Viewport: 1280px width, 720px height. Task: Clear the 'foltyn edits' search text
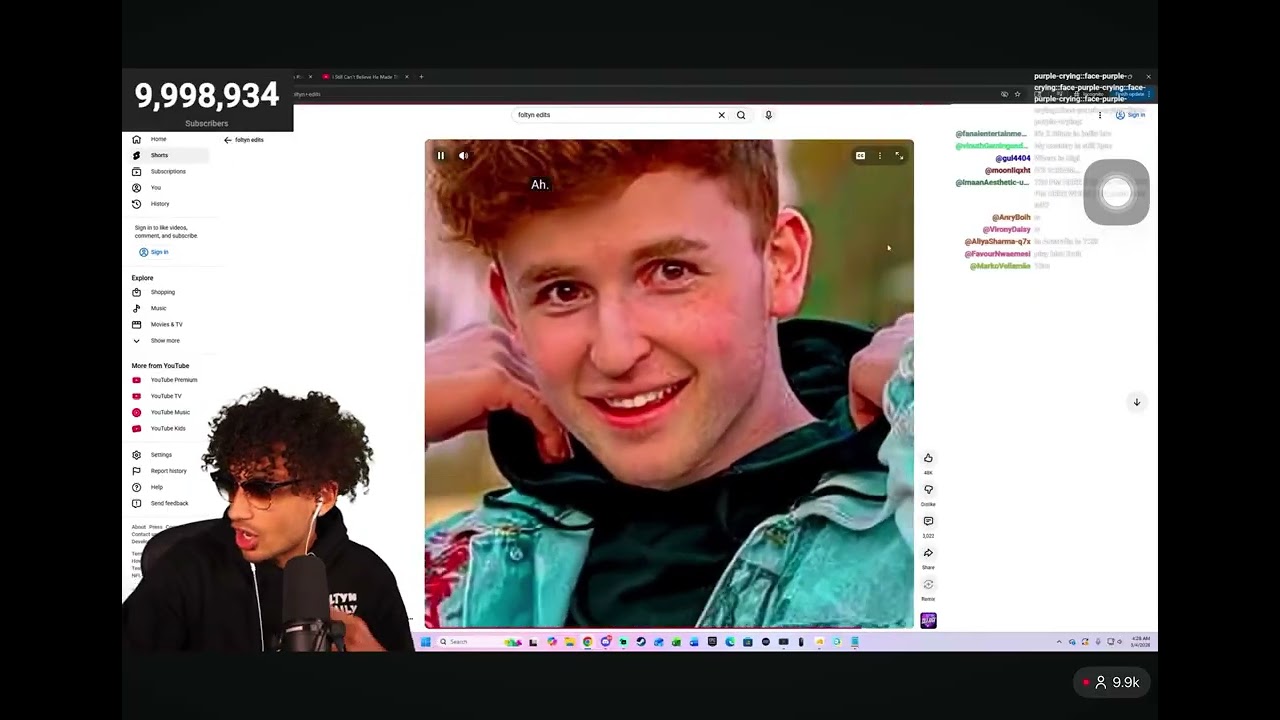721,115
